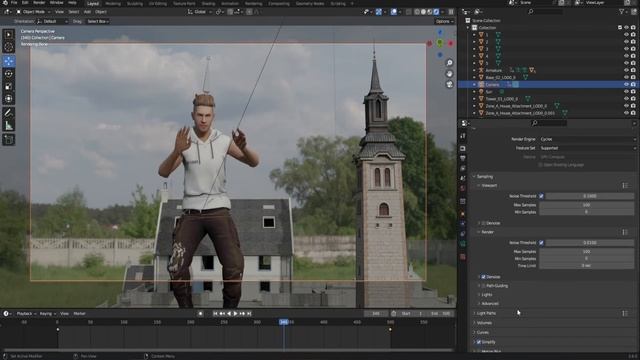Open the Tool properties tab icon
This screenshot has width=640, height=360.
click(462, 136)
